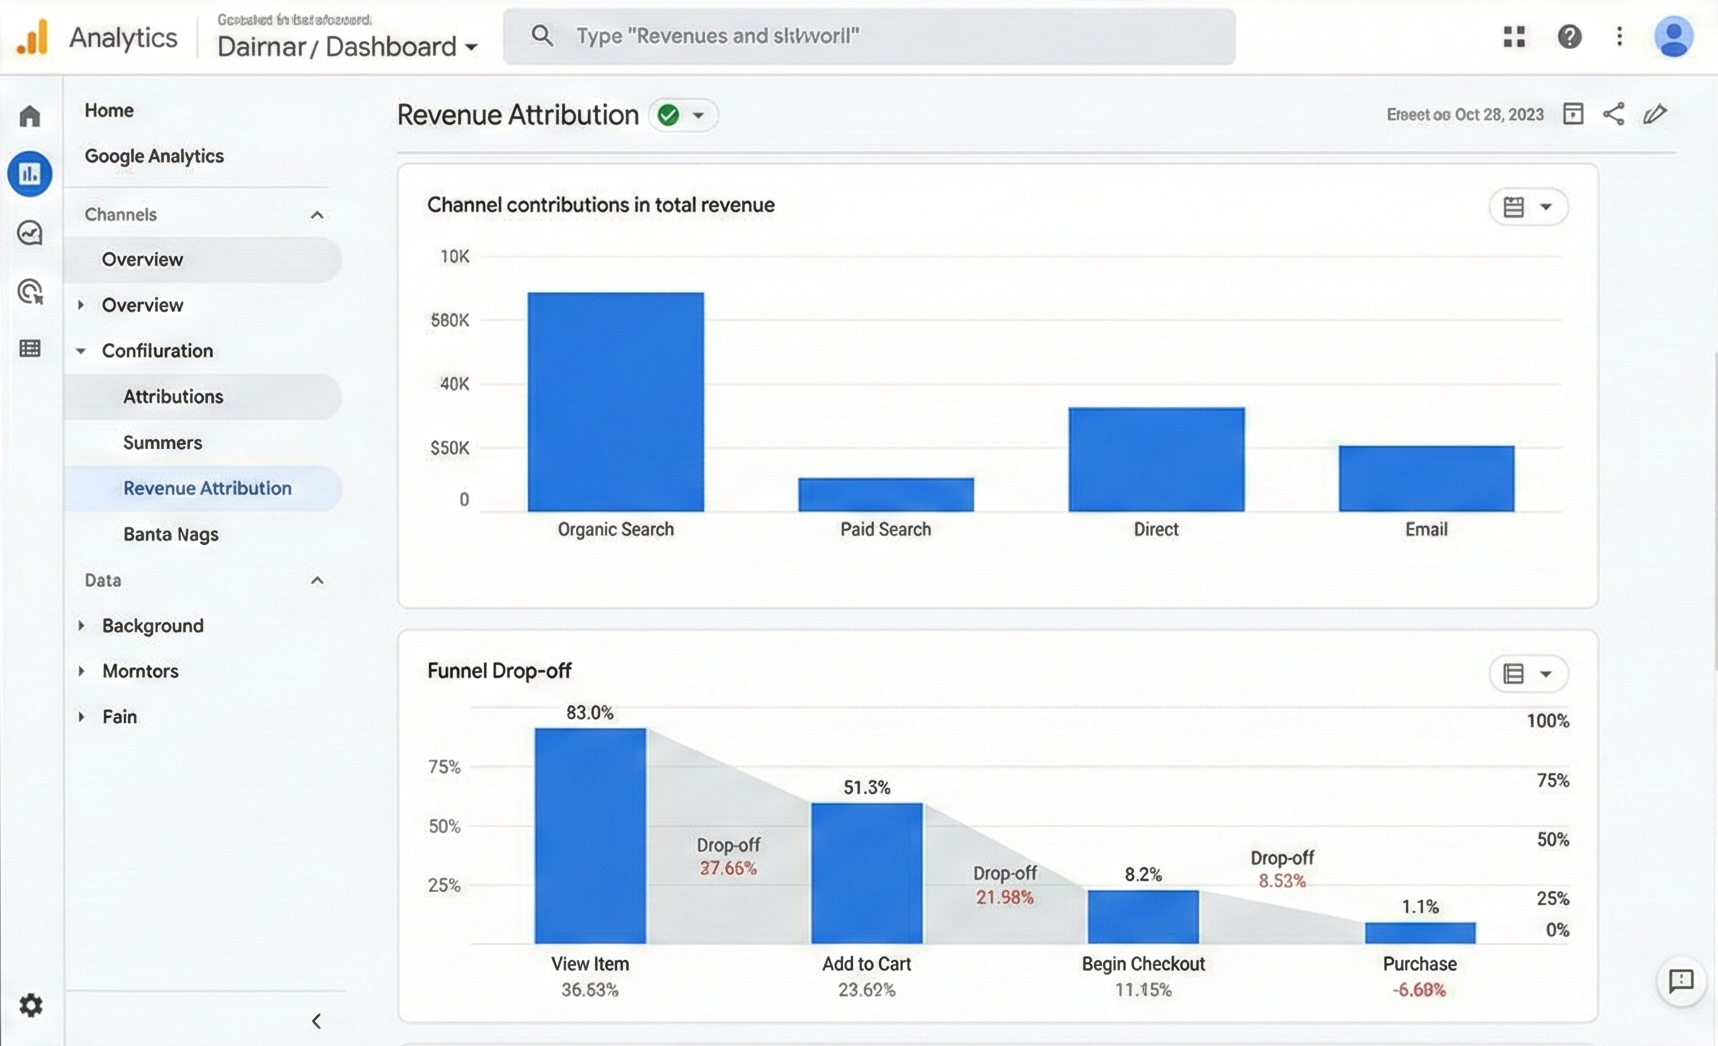Select Revenue Attribution in the sidebar

207,489
